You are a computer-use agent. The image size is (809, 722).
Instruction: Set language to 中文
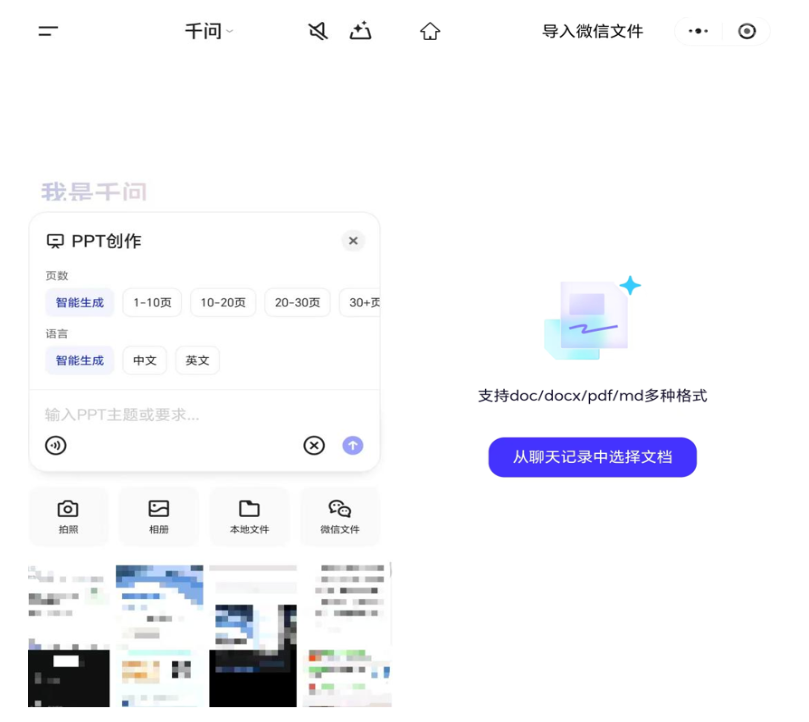pyautogui.click(x=145, y=360)
